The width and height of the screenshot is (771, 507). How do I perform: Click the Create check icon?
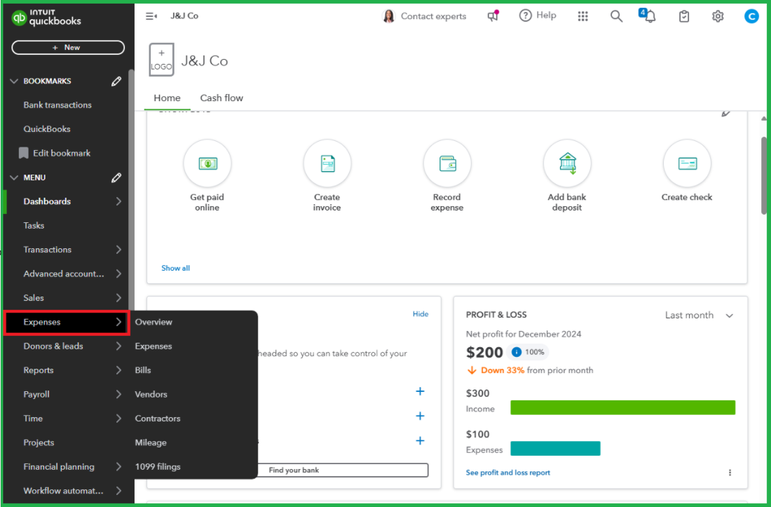(x=687, y=163)
